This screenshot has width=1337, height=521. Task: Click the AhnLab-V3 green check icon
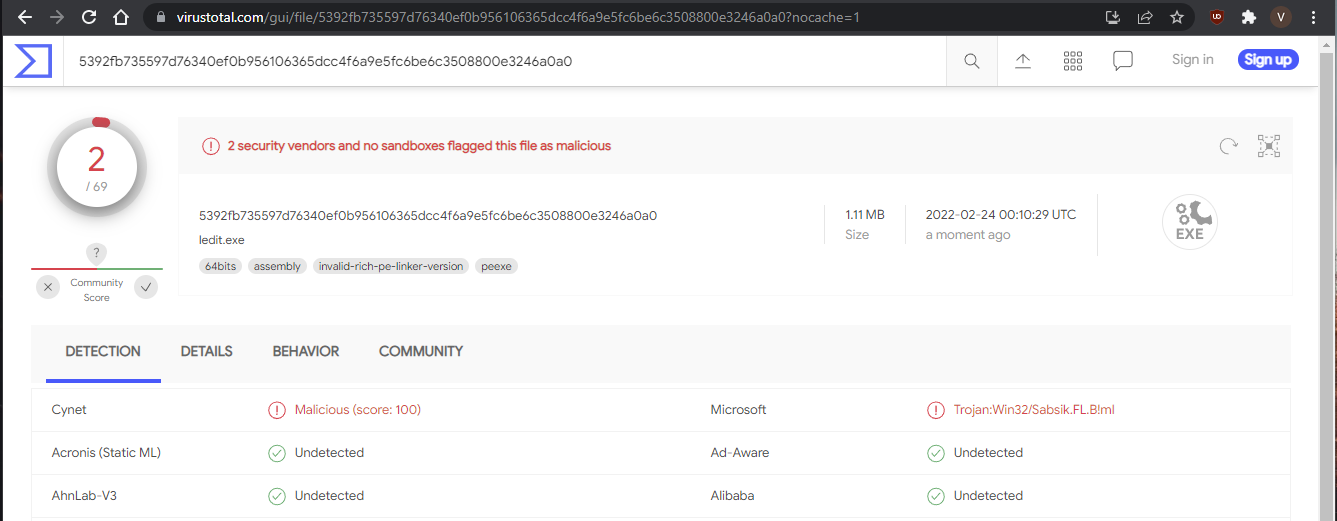[277, 496]
